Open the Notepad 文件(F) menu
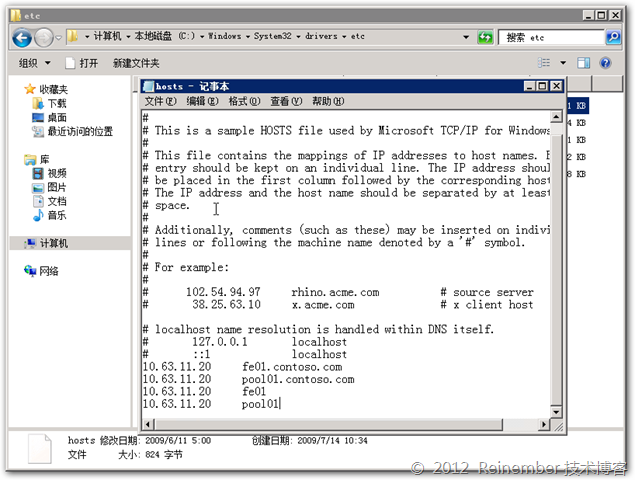This screenshot has width=635, height=480. click(x=160, y=101)
